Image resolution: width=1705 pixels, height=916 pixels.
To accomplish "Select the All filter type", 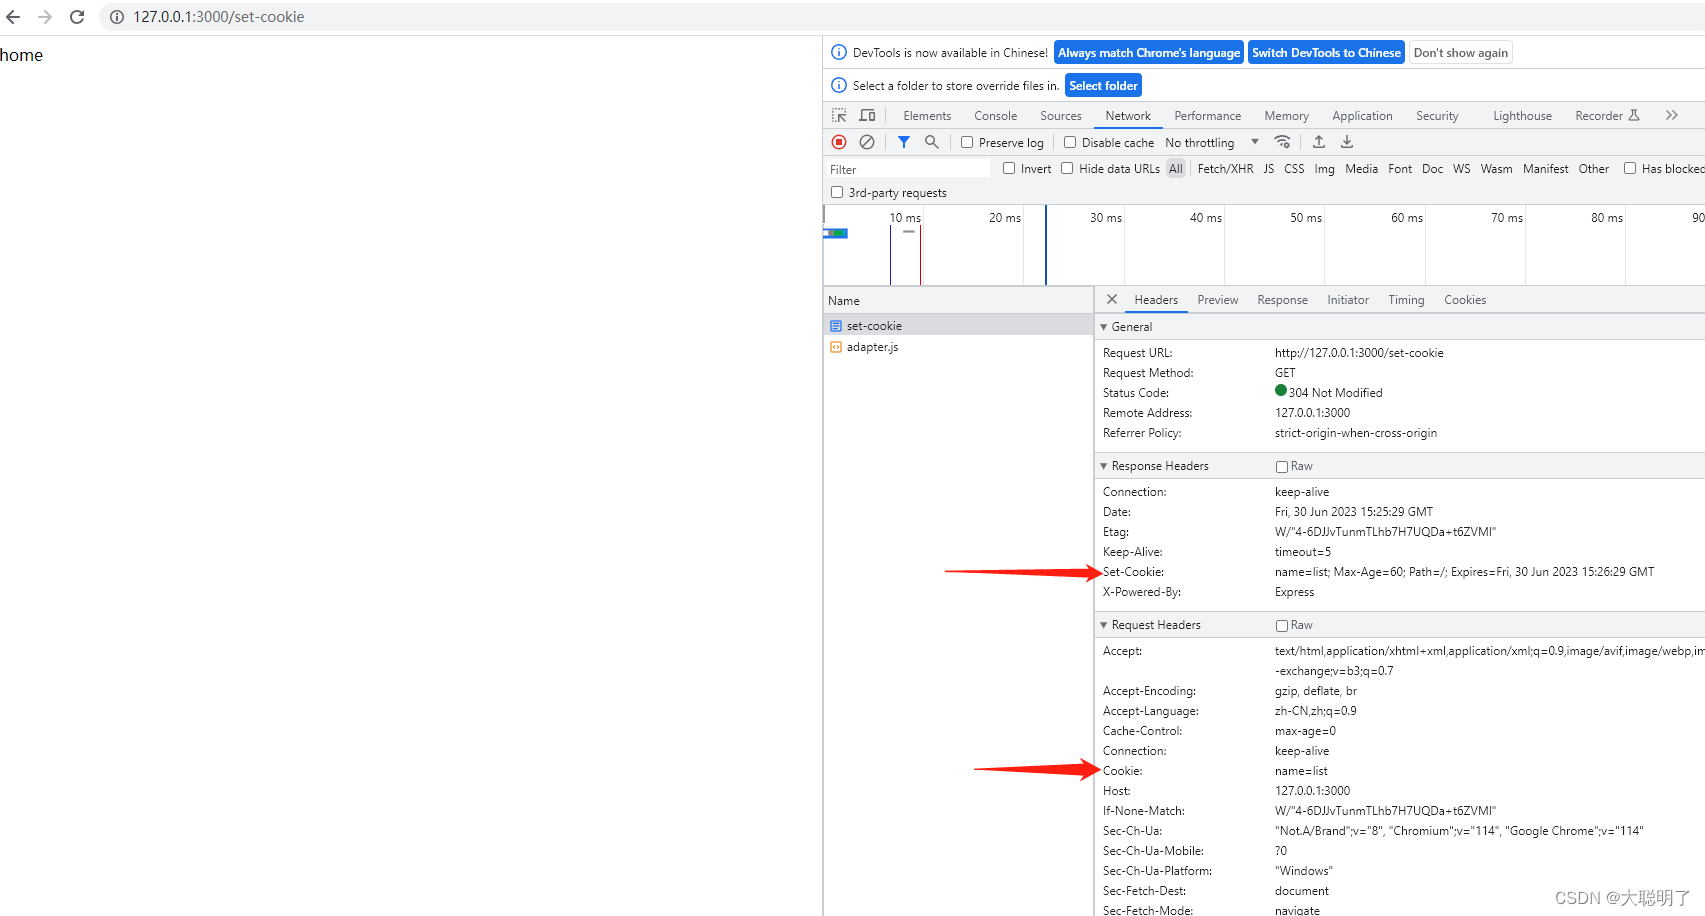I will pos(1176,169).
